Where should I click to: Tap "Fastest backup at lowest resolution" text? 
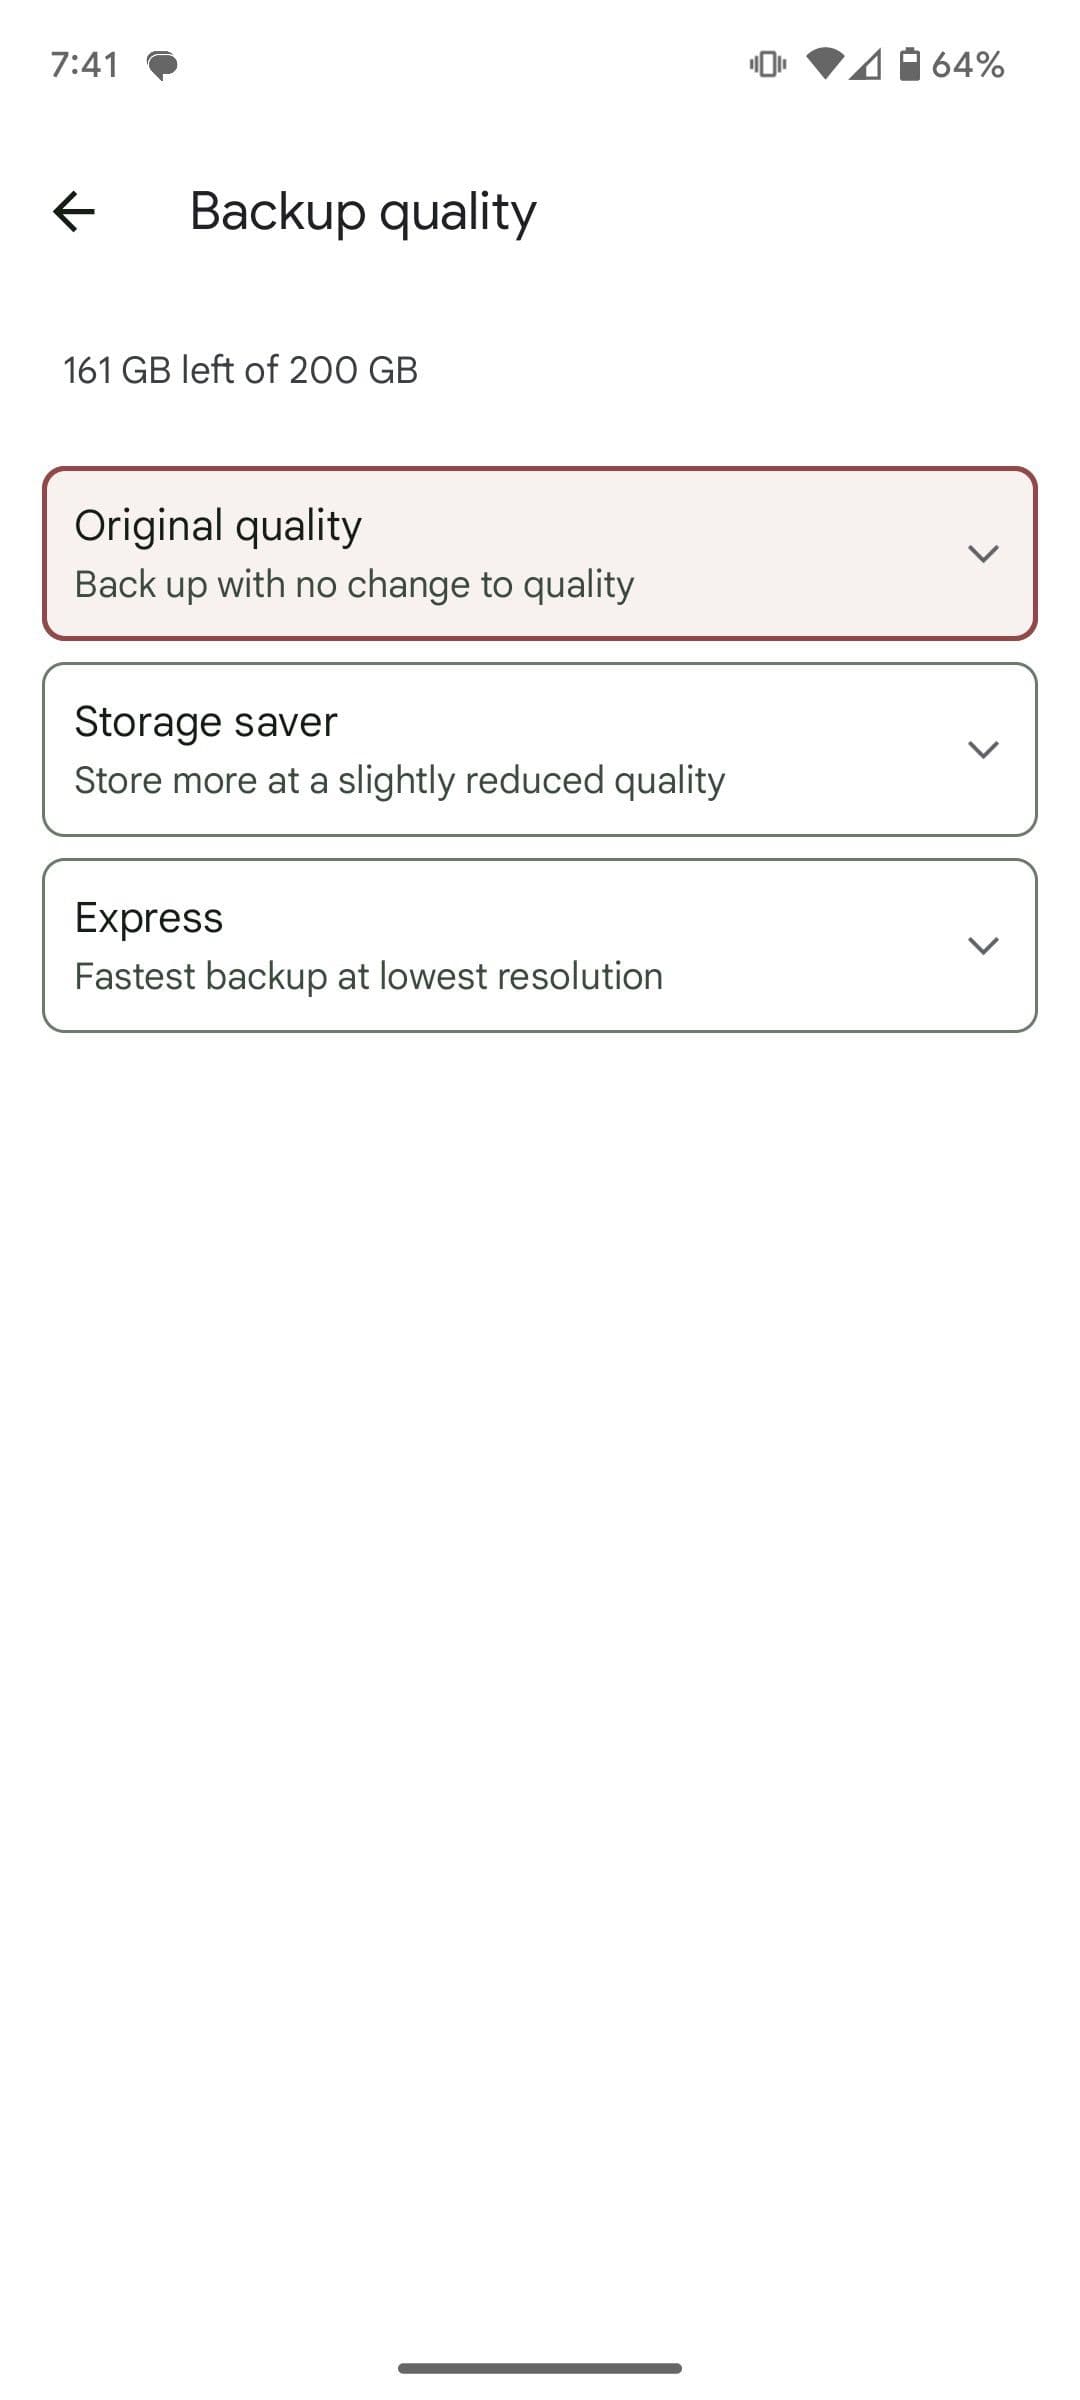pos(368,977)
